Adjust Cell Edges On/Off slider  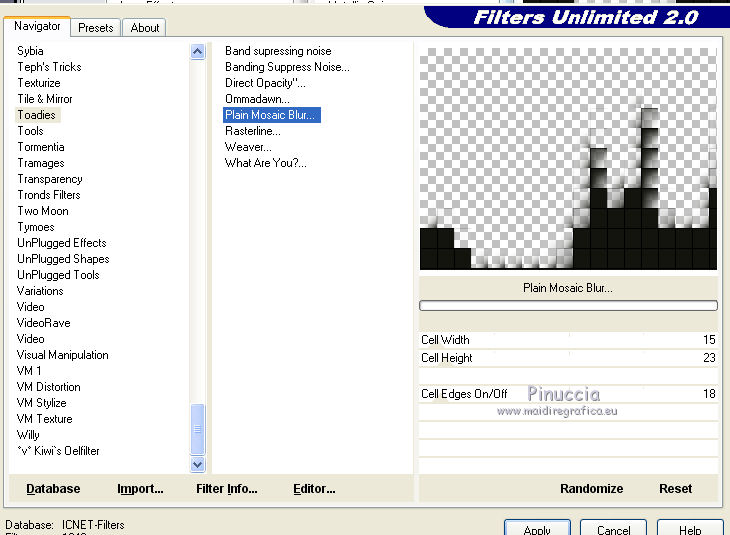[568, 394]
